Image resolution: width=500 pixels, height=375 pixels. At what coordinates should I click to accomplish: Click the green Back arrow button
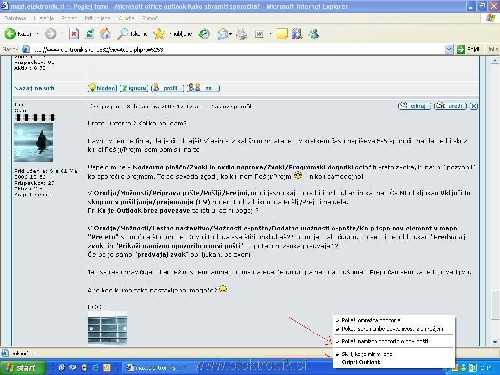pyautogui.click(x=10, y=33)
